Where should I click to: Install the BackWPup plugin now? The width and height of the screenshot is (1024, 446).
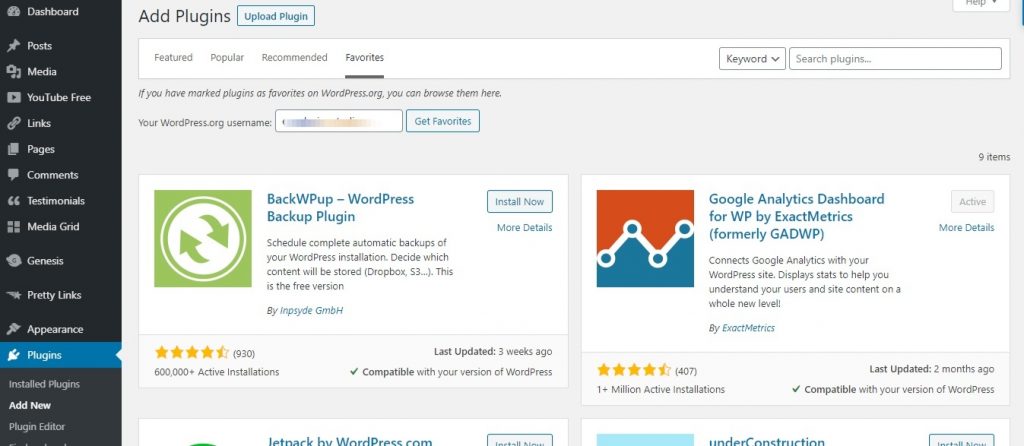coord(519,202)
